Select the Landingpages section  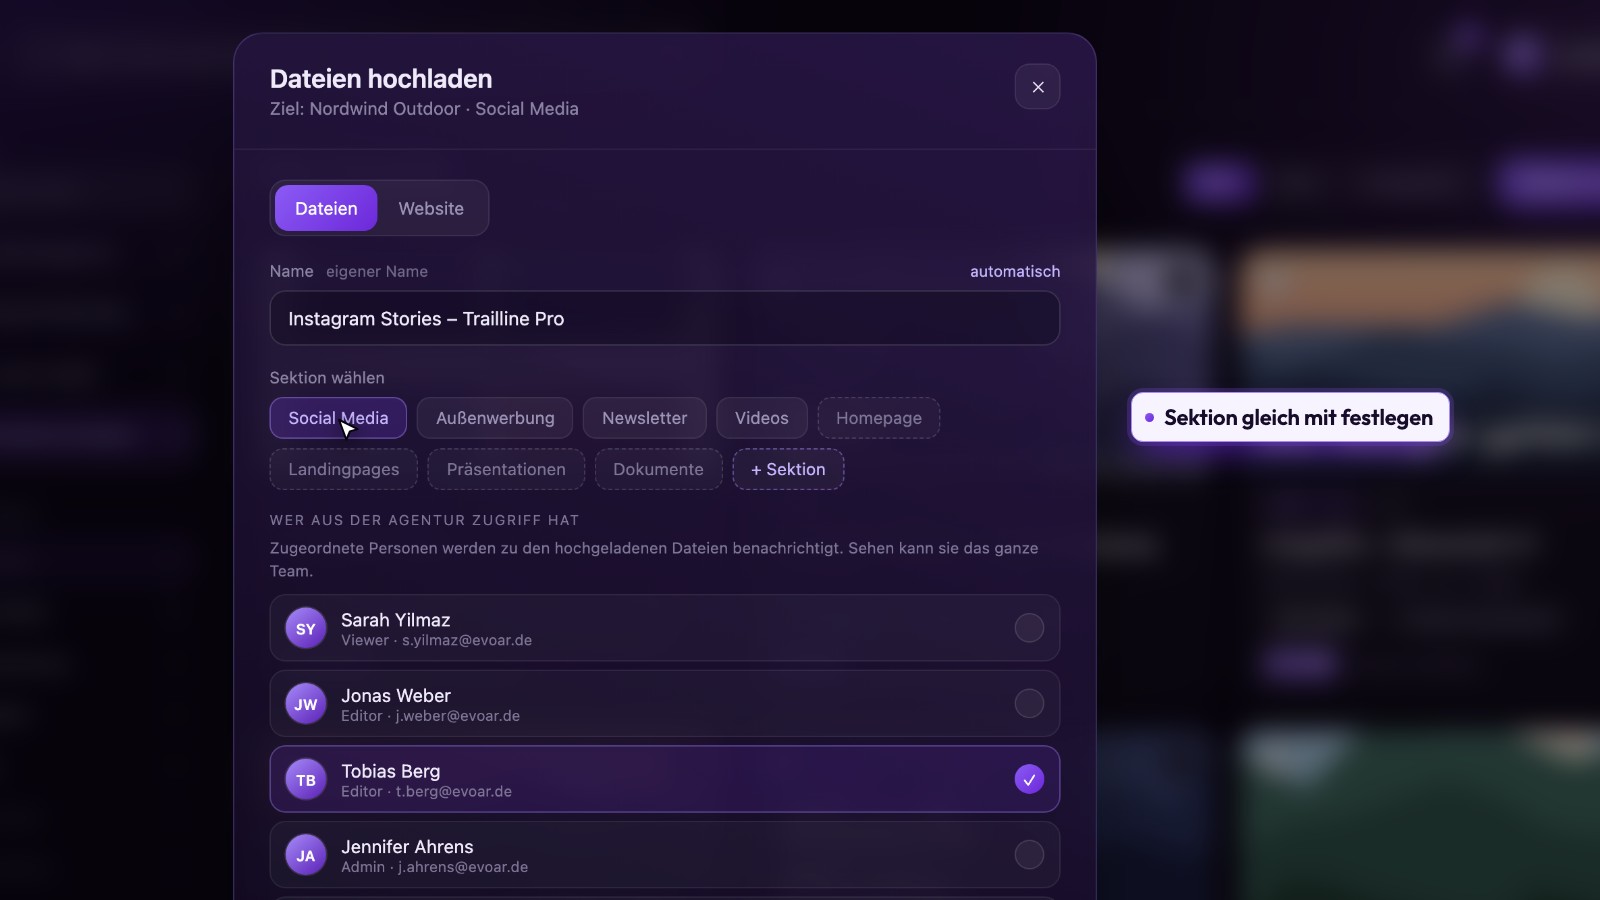pyautogui.click(x=344, y=469)
